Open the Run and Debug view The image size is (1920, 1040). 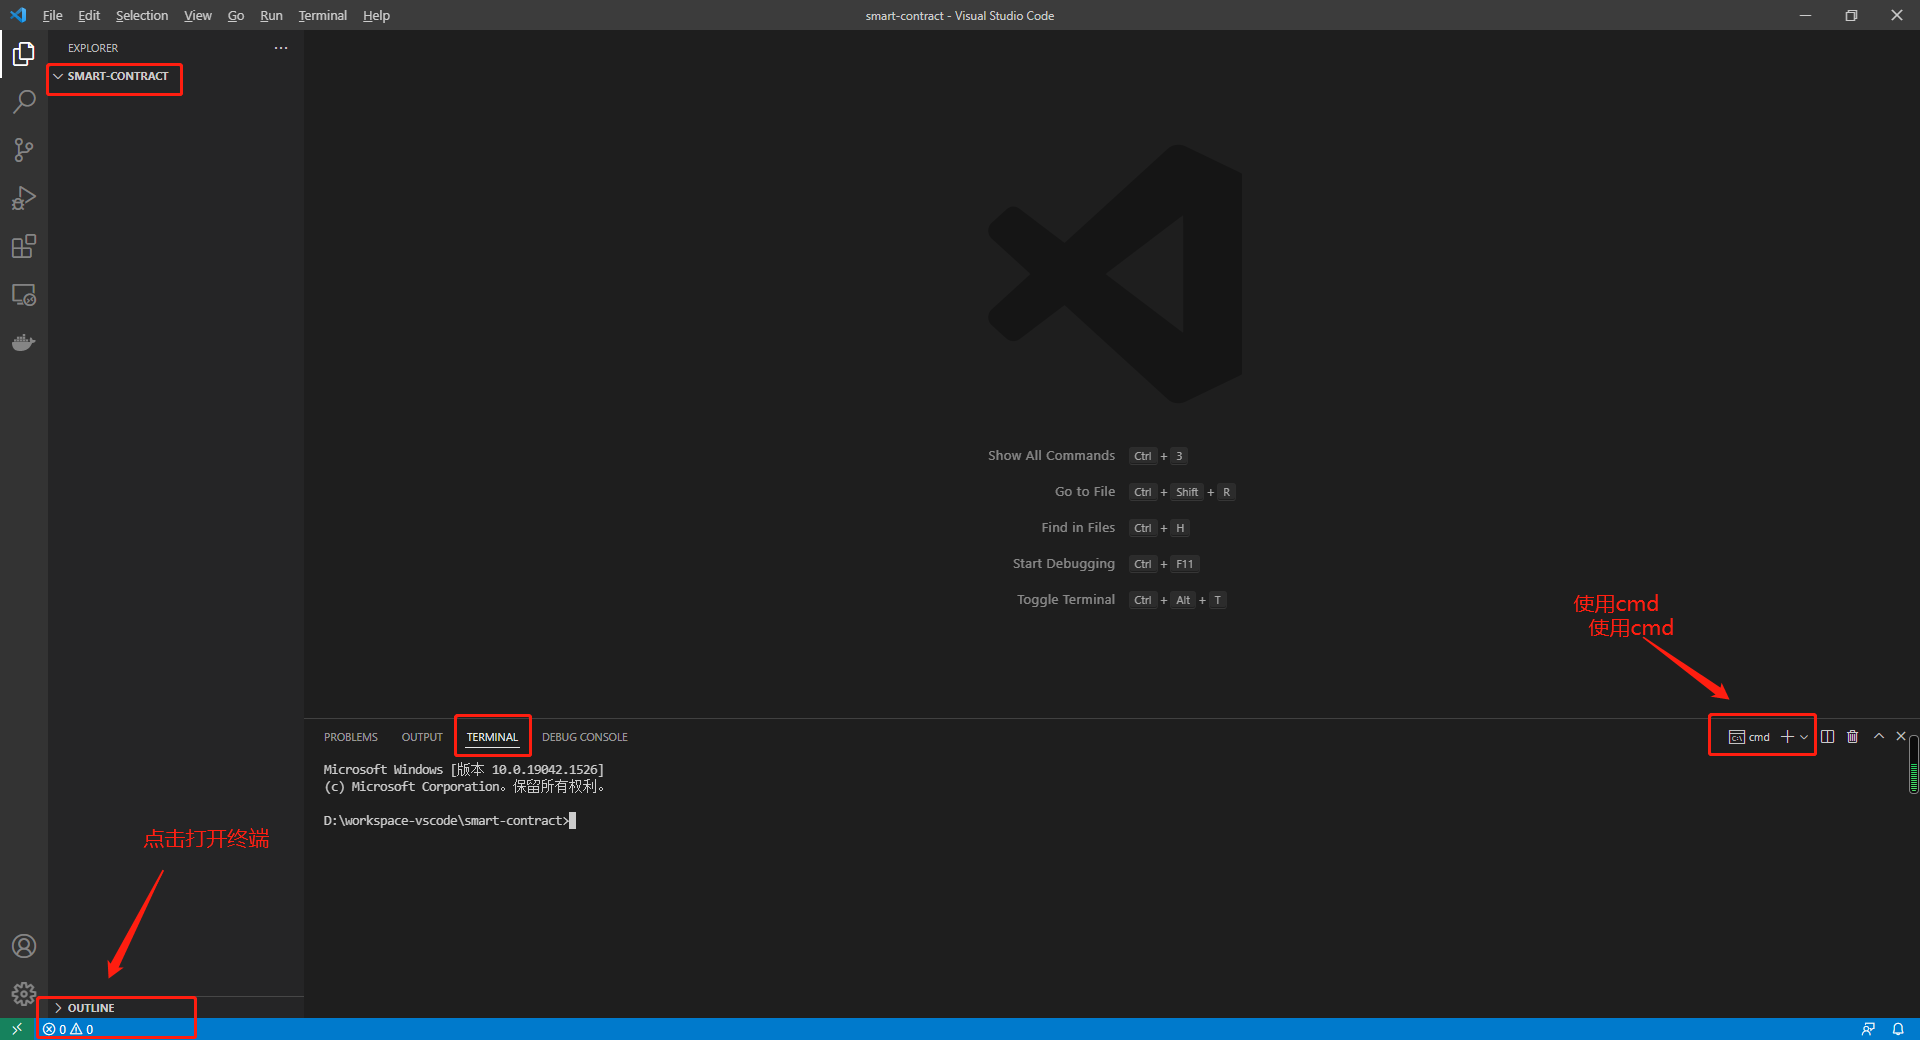pyautogui.click(x=24, y=198)
